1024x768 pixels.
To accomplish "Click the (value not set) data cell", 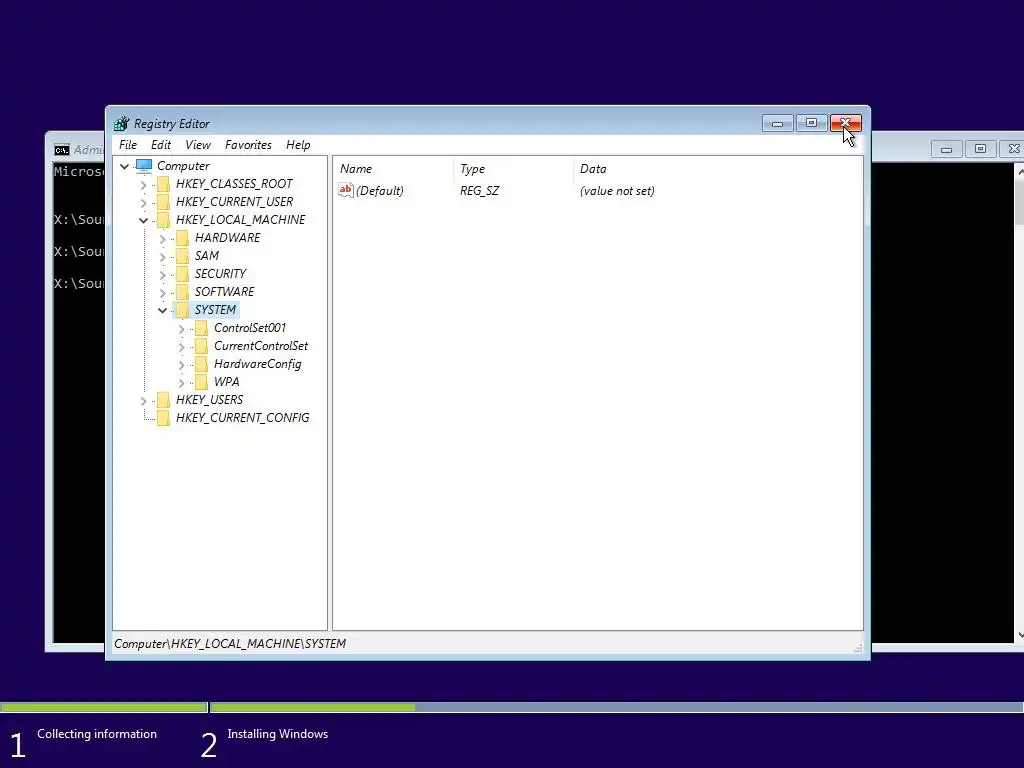I will (617, 191).
